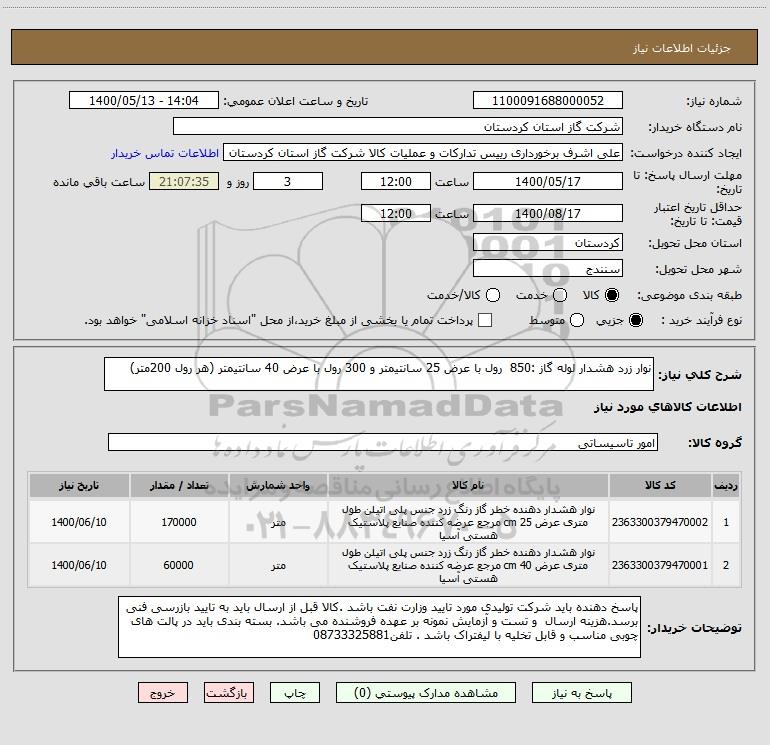The width and height of the screenshot is (770, 745).
Task: Click the شرح کلی نیاز description box
Action: coord(379,374)
